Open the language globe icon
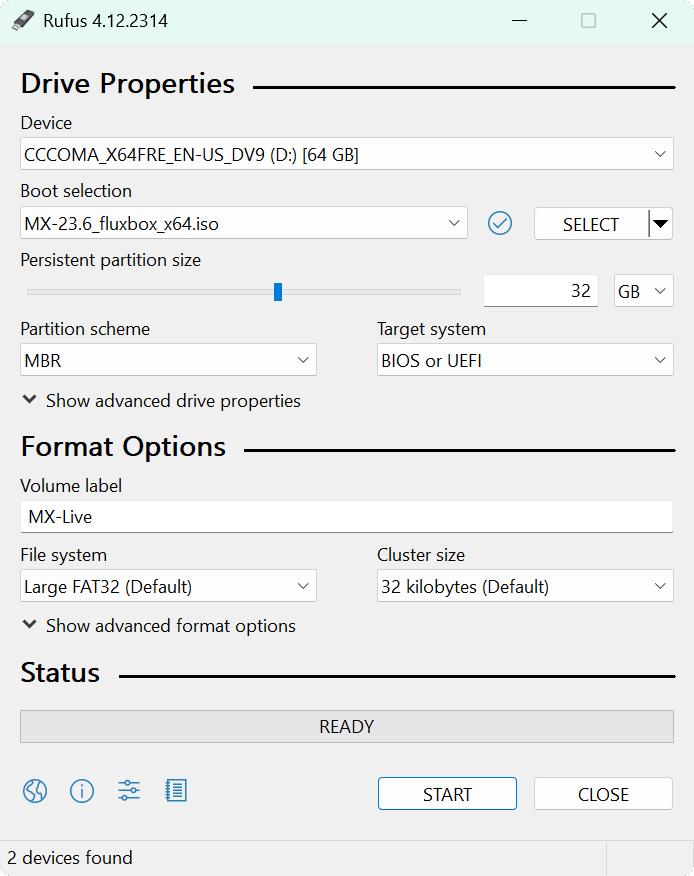Screen dimensions: 694x876 pos(35,792)
